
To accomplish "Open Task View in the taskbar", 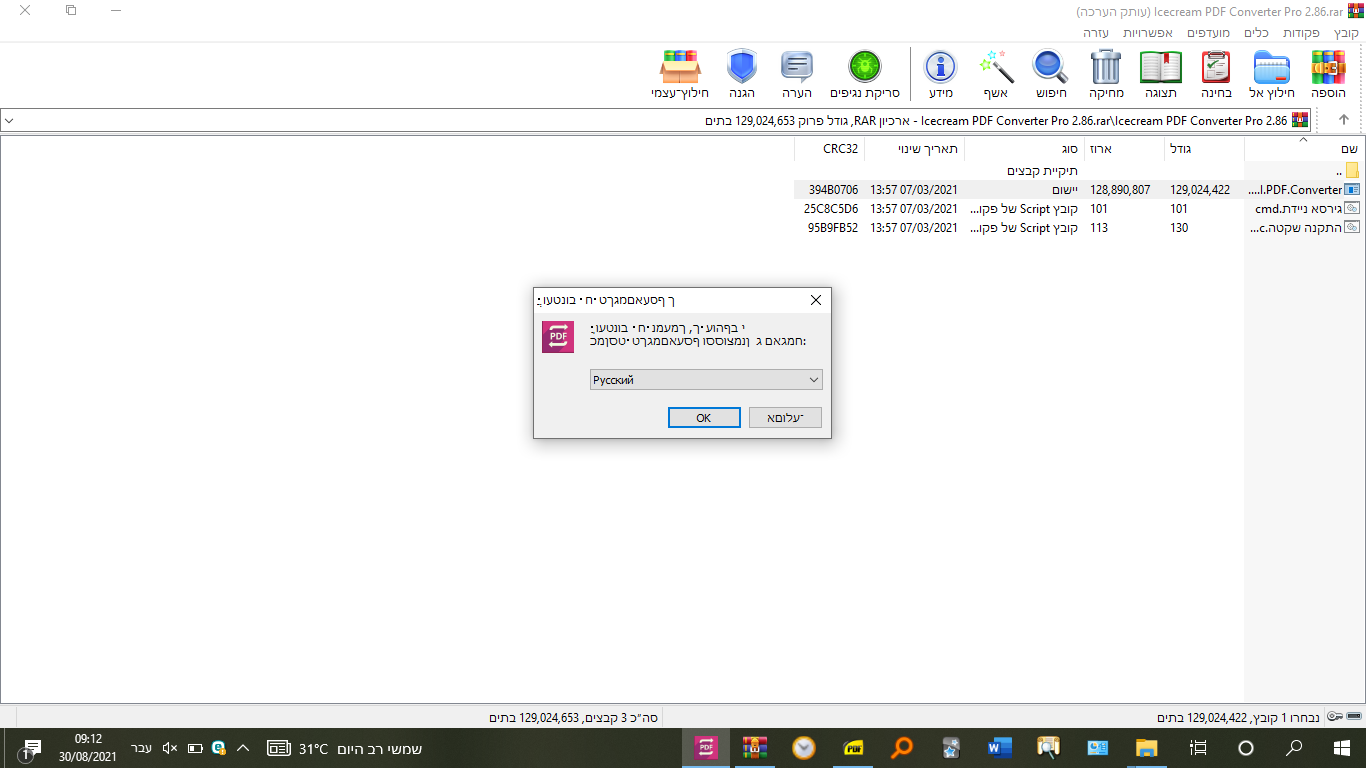I will pyautogui.click(x=1197, y=747).
